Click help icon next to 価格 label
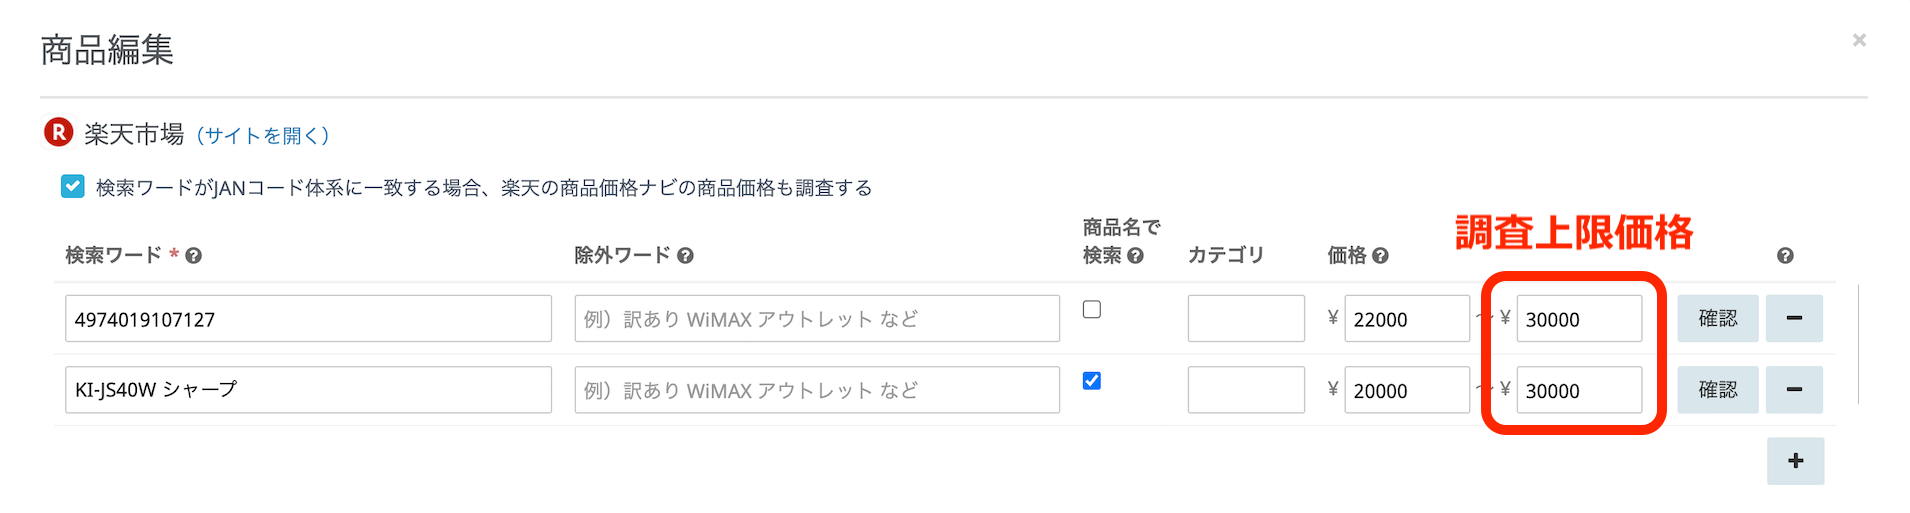 (1380, 256)
